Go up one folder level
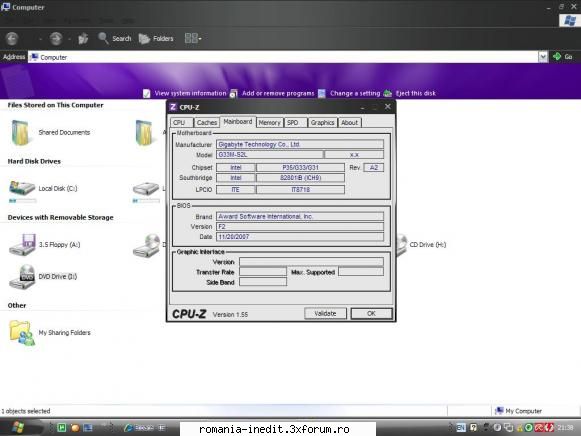This screenshot has width=581, height=436. click(83, 38)
